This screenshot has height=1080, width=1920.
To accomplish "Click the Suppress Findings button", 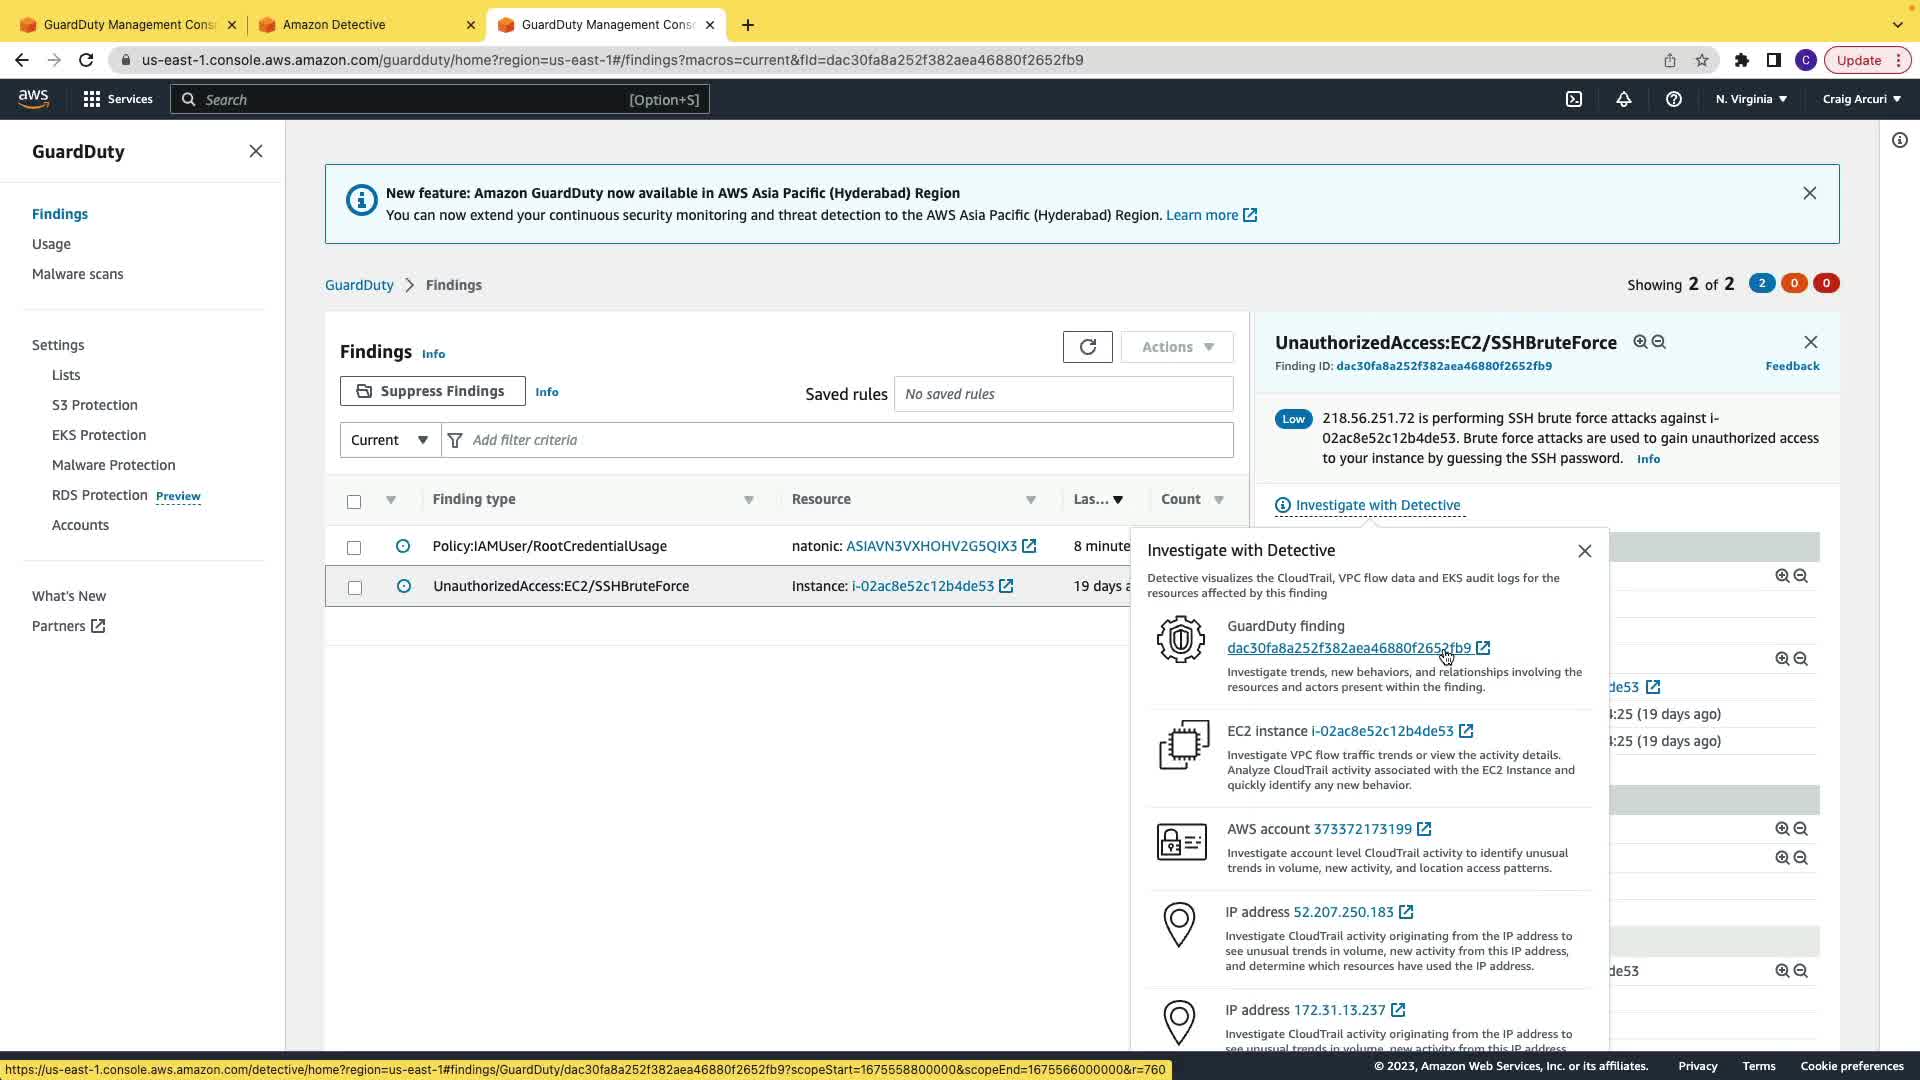I will 432,391.
